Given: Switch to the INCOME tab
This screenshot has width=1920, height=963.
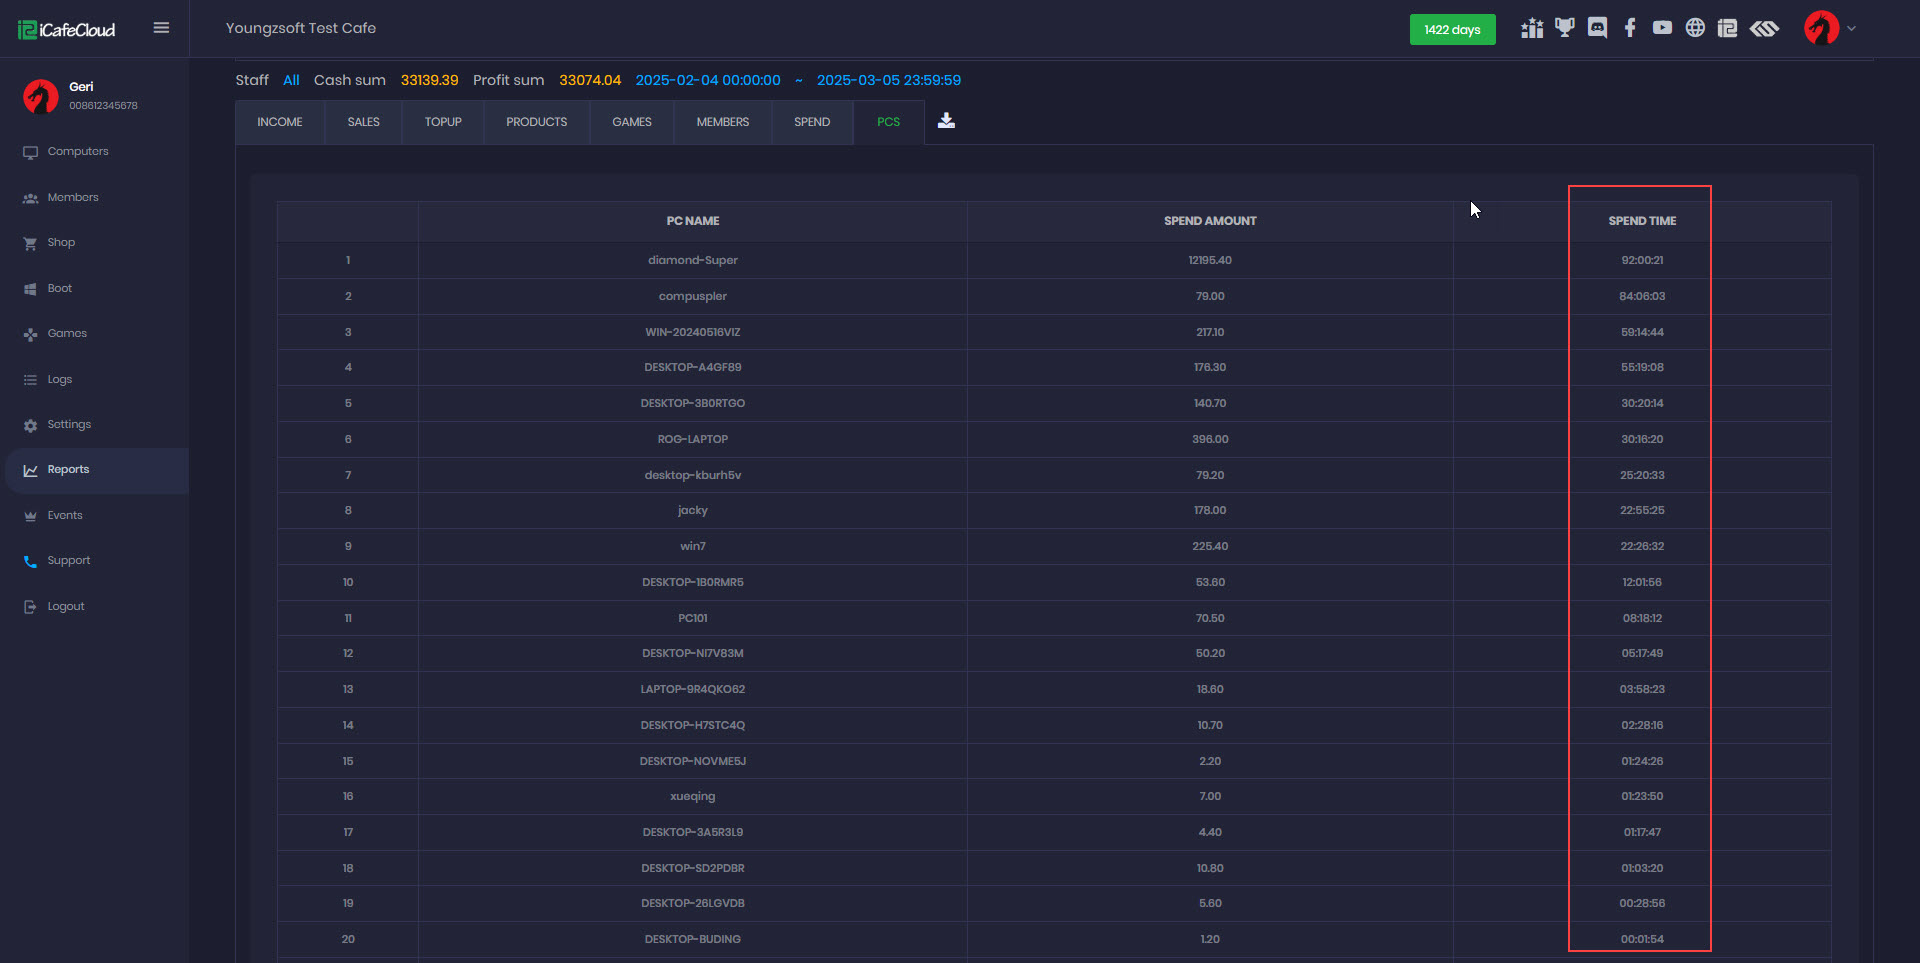Looking at the screenshot, I should tap(280, 122).
